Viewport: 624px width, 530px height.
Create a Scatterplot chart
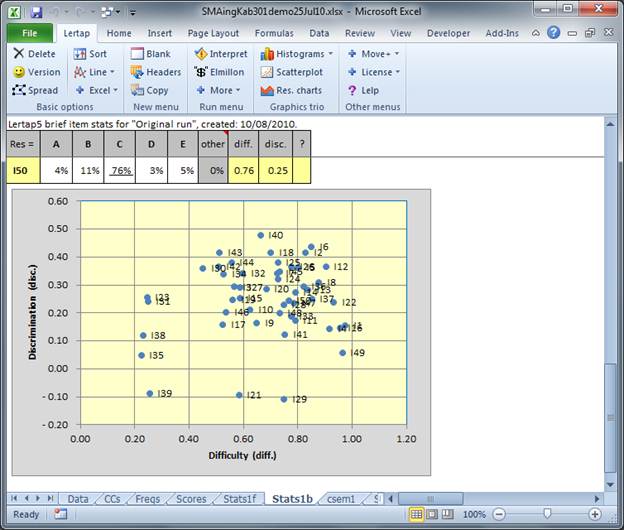[268, 72]
